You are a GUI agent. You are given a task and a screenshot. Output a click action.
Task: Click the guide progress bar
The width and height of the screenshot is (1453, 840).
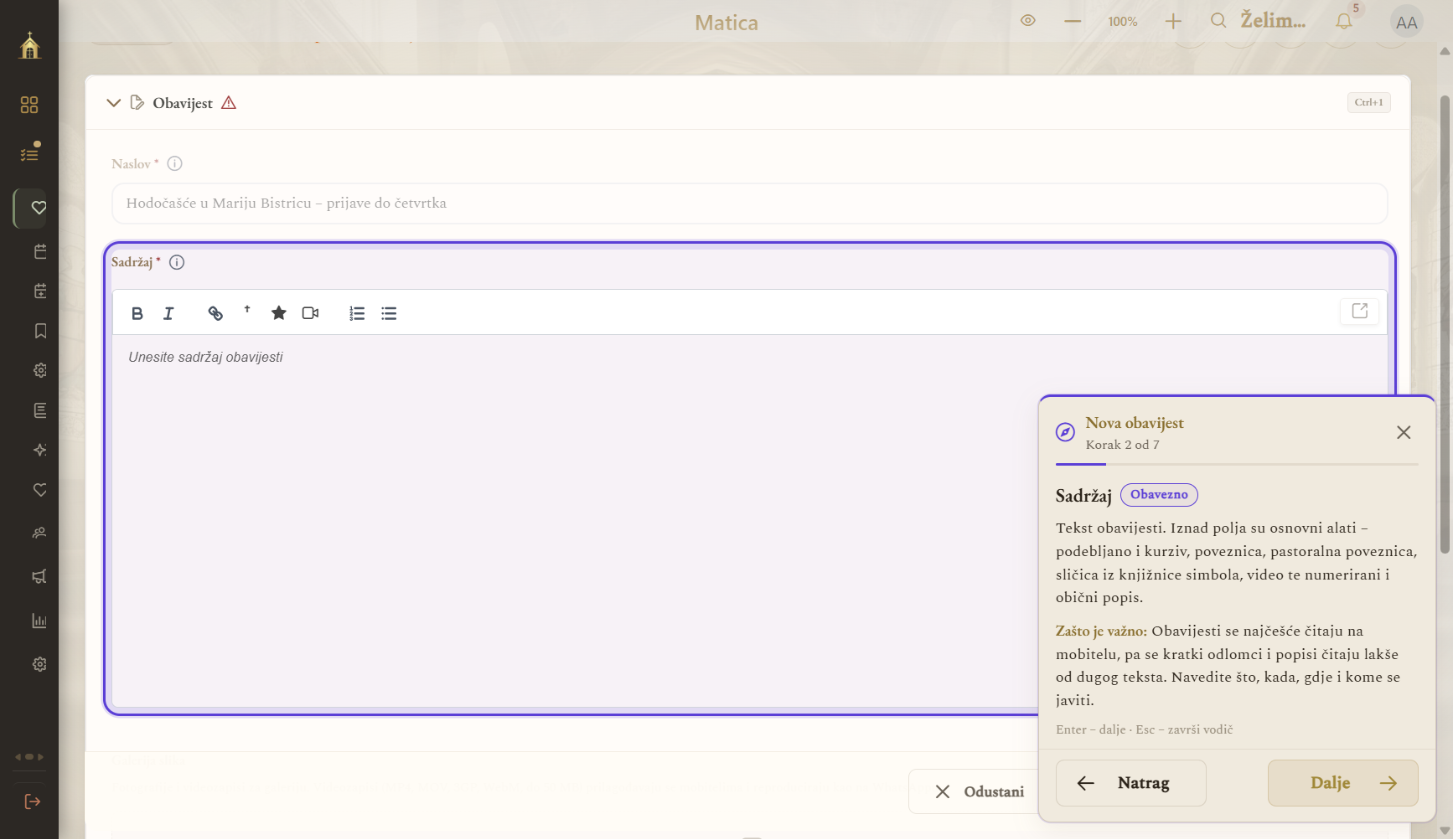pos(1237,464)
